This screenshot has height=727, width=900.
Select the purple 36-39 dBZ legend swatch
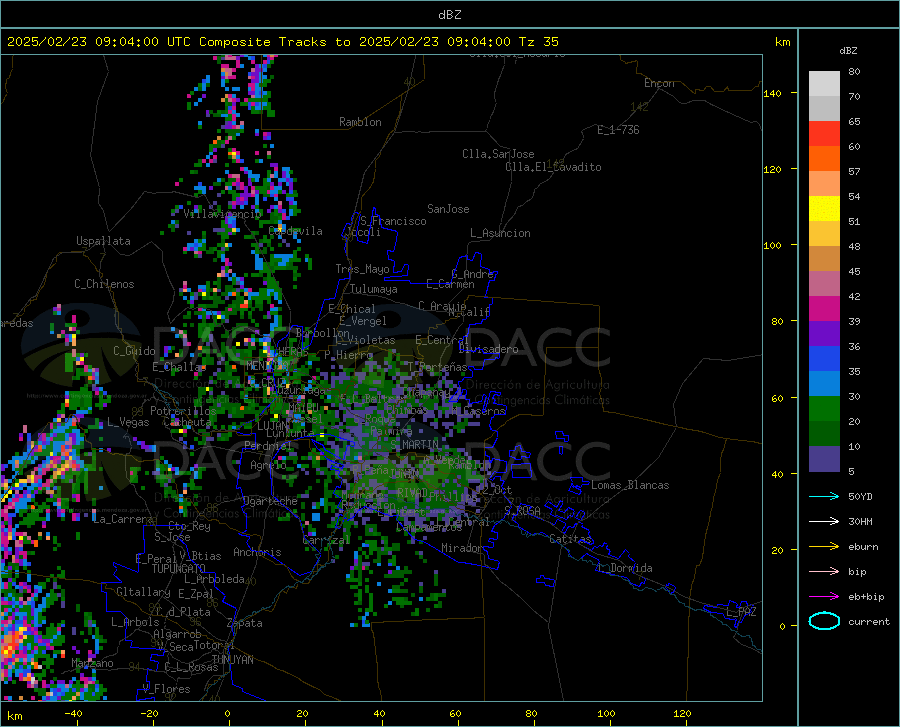point(824,334)
